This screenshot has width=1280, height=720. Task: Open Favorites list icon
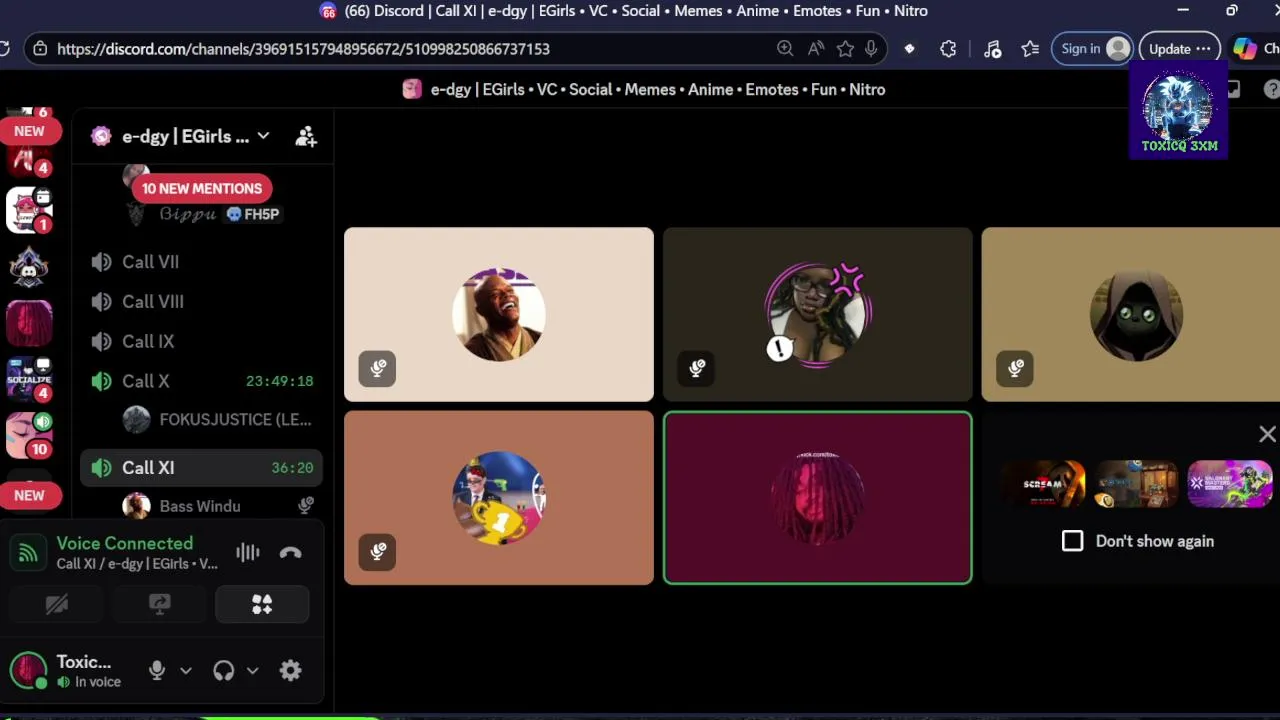point(1031,49)
